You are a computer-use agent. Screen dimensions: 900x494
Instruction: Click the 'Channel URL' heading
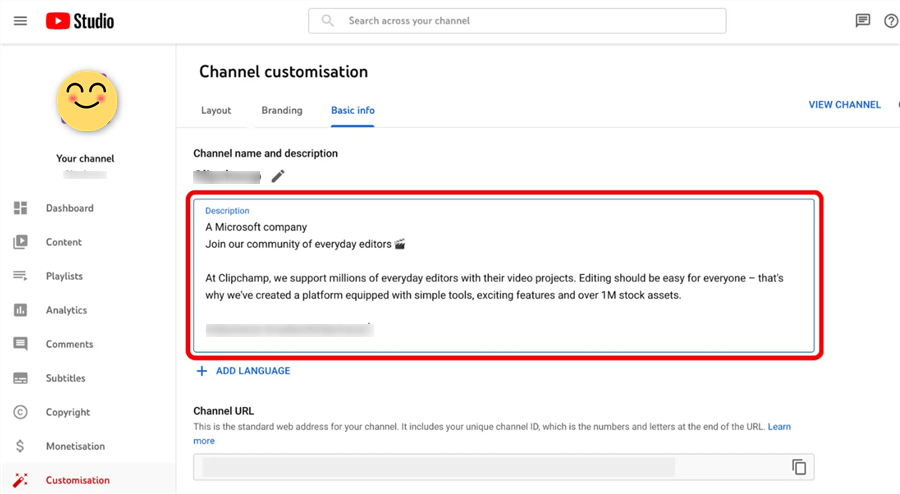[x=223, y=411]
